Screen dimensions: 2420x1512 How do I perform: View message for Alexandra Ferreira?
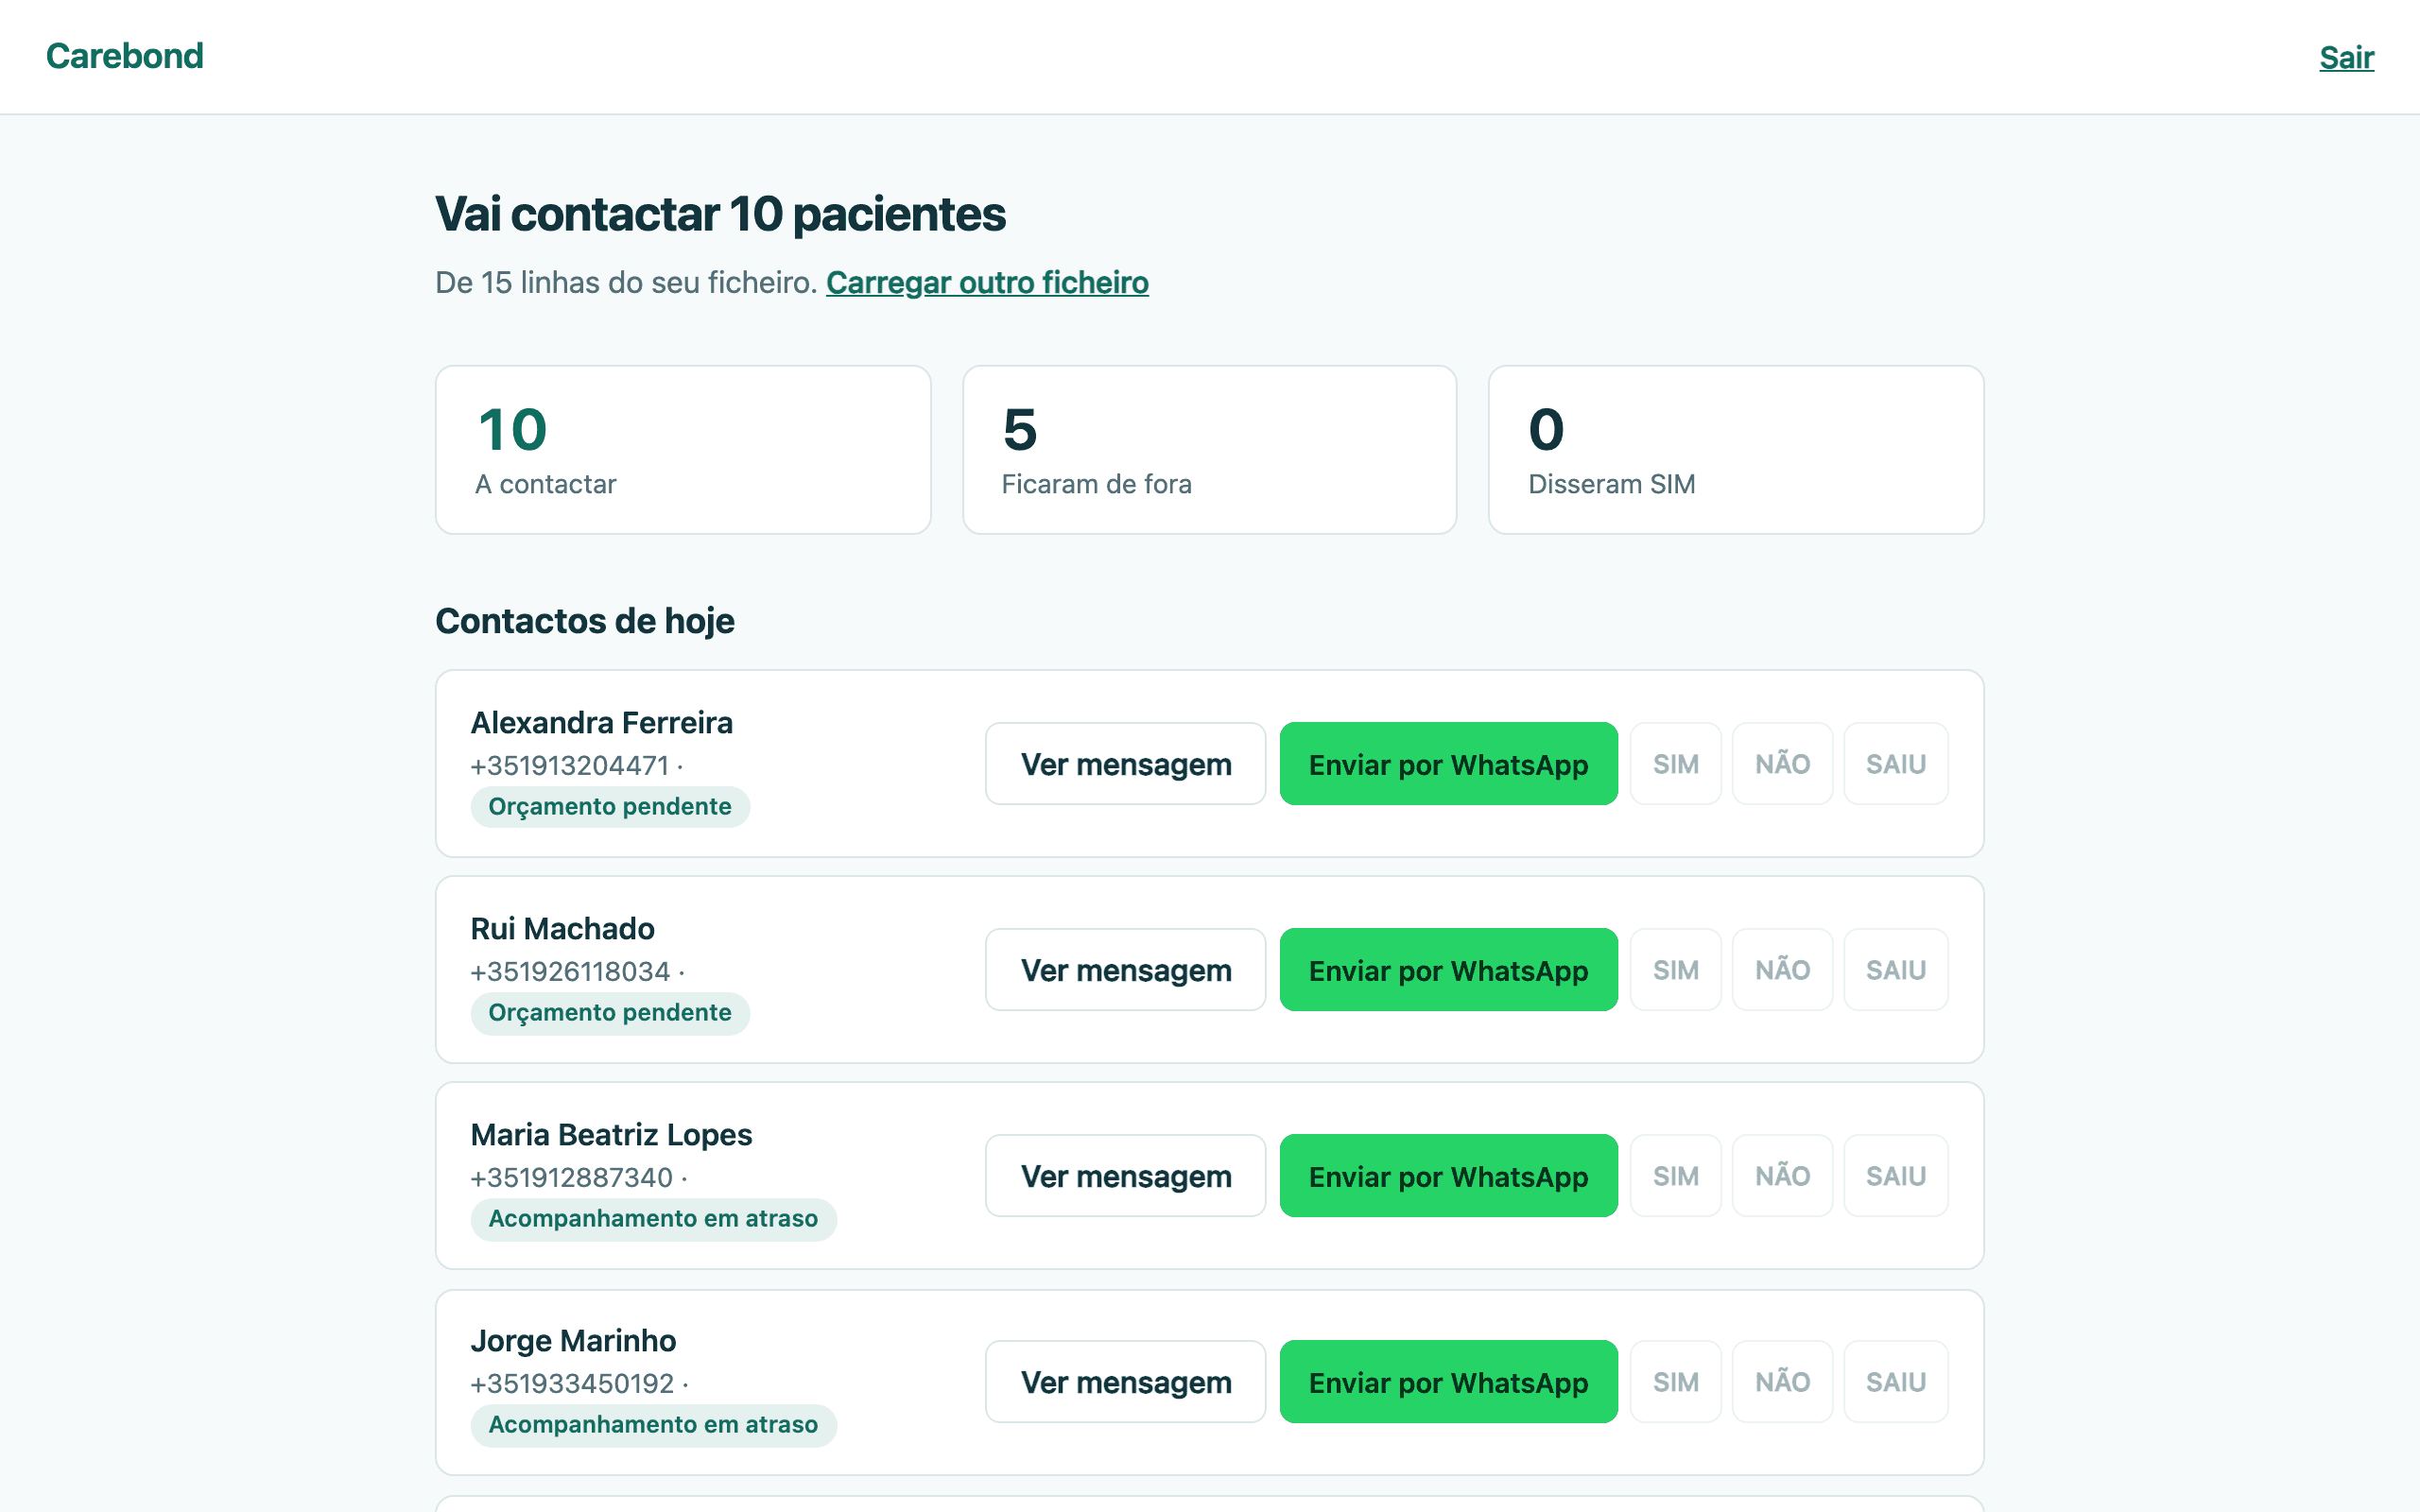[x=1125, y=764]
